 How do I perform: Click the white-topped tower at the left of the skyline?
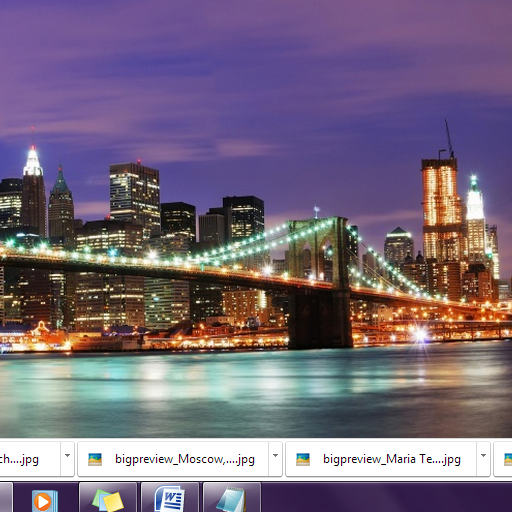click(33, 190)
